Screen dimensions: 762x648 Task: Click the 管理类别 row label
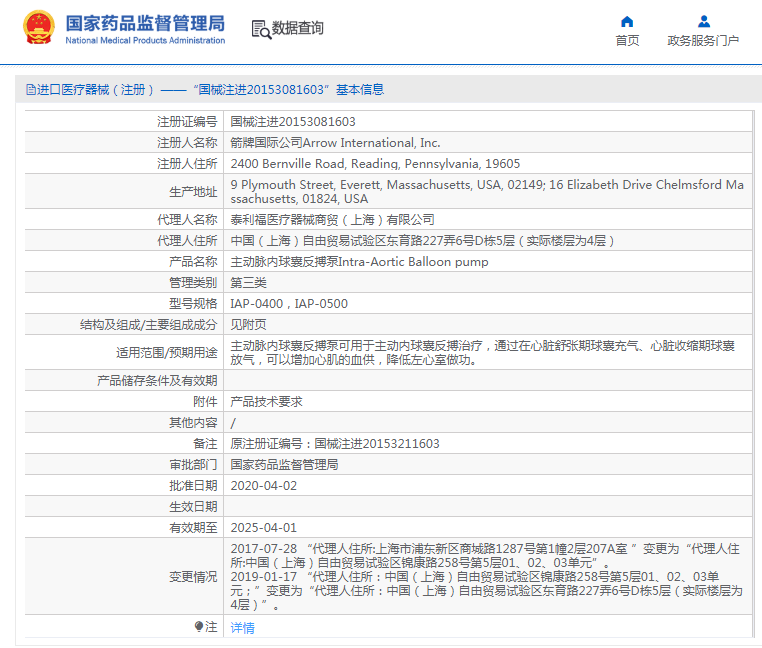coord(193,283)
